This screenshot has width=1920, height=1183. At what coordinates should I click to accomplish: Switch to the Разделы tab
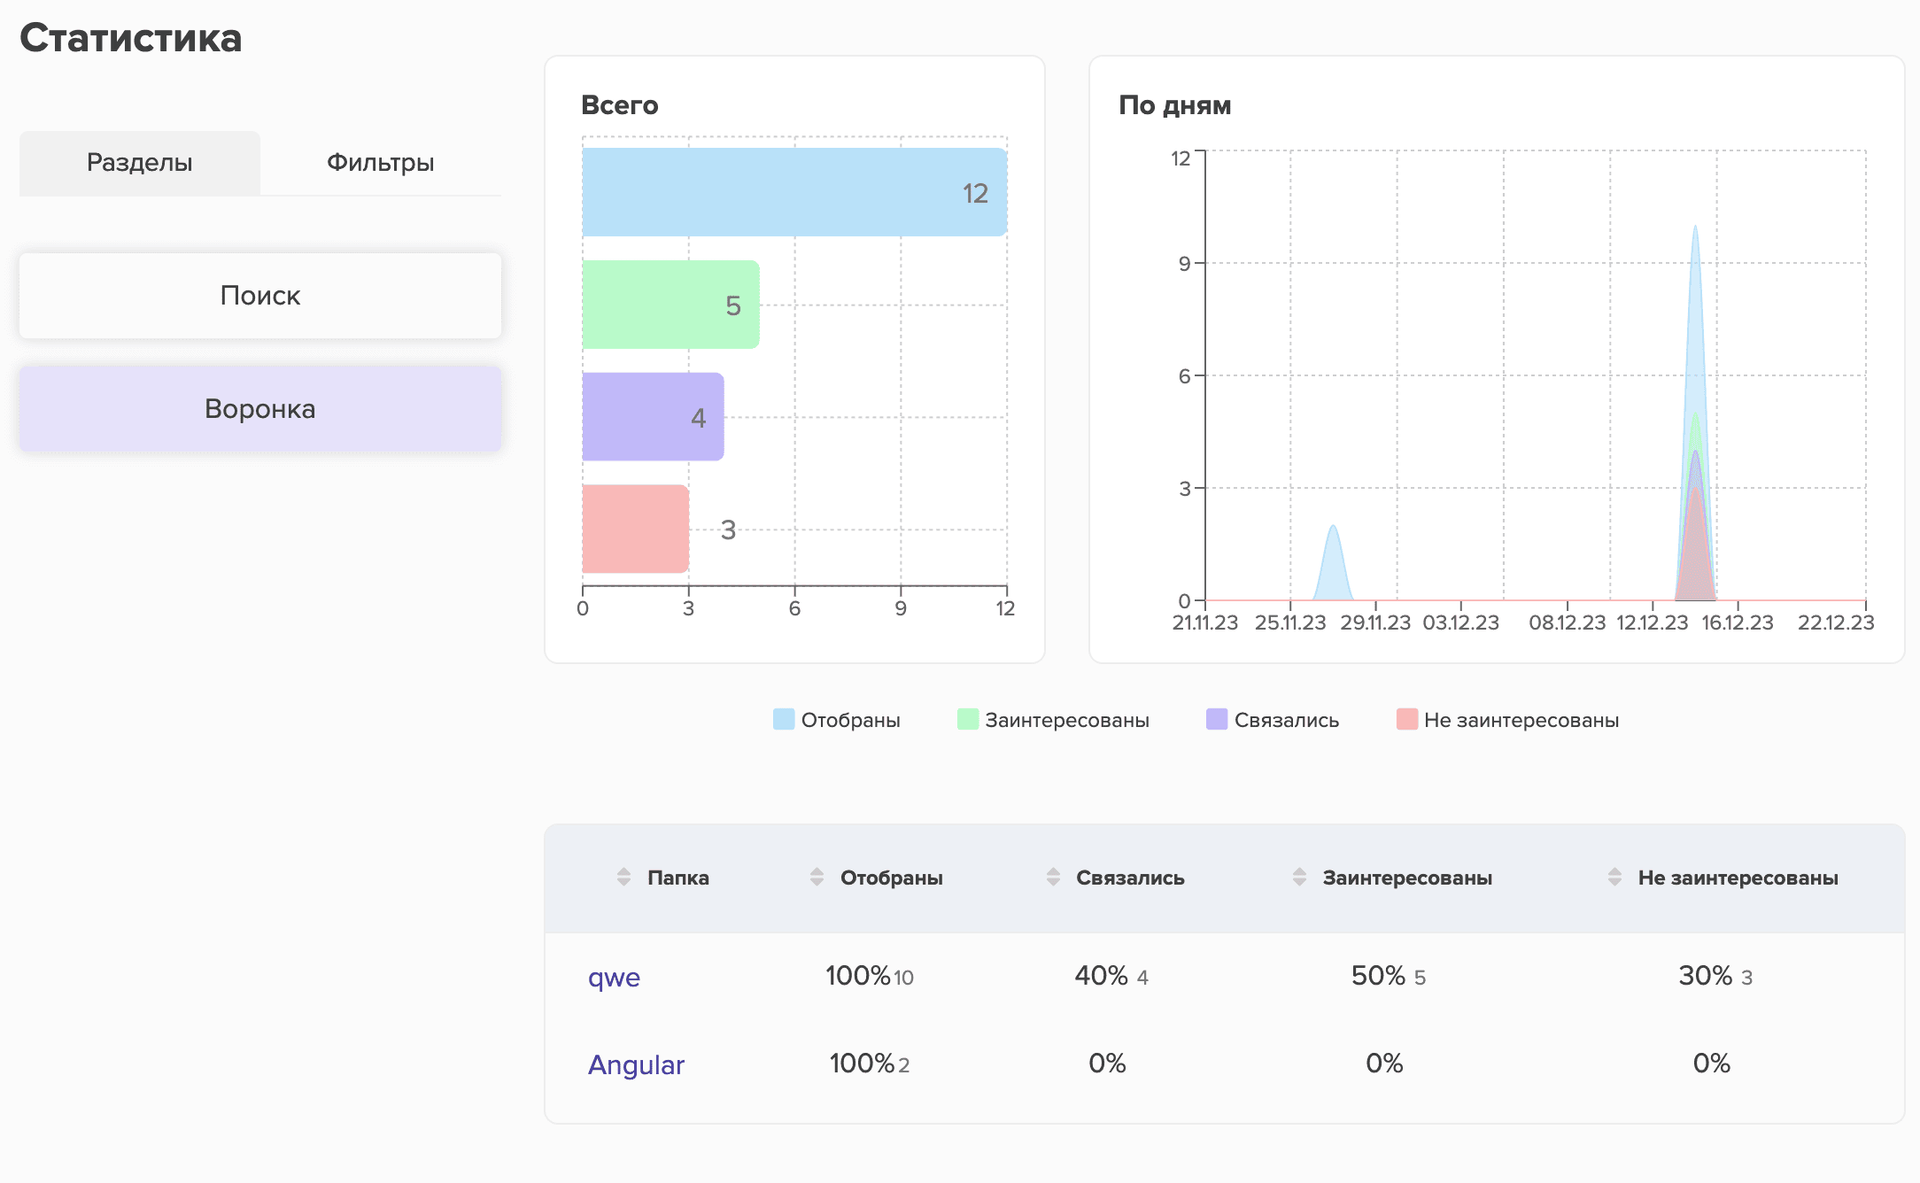(x=140, y=163)
